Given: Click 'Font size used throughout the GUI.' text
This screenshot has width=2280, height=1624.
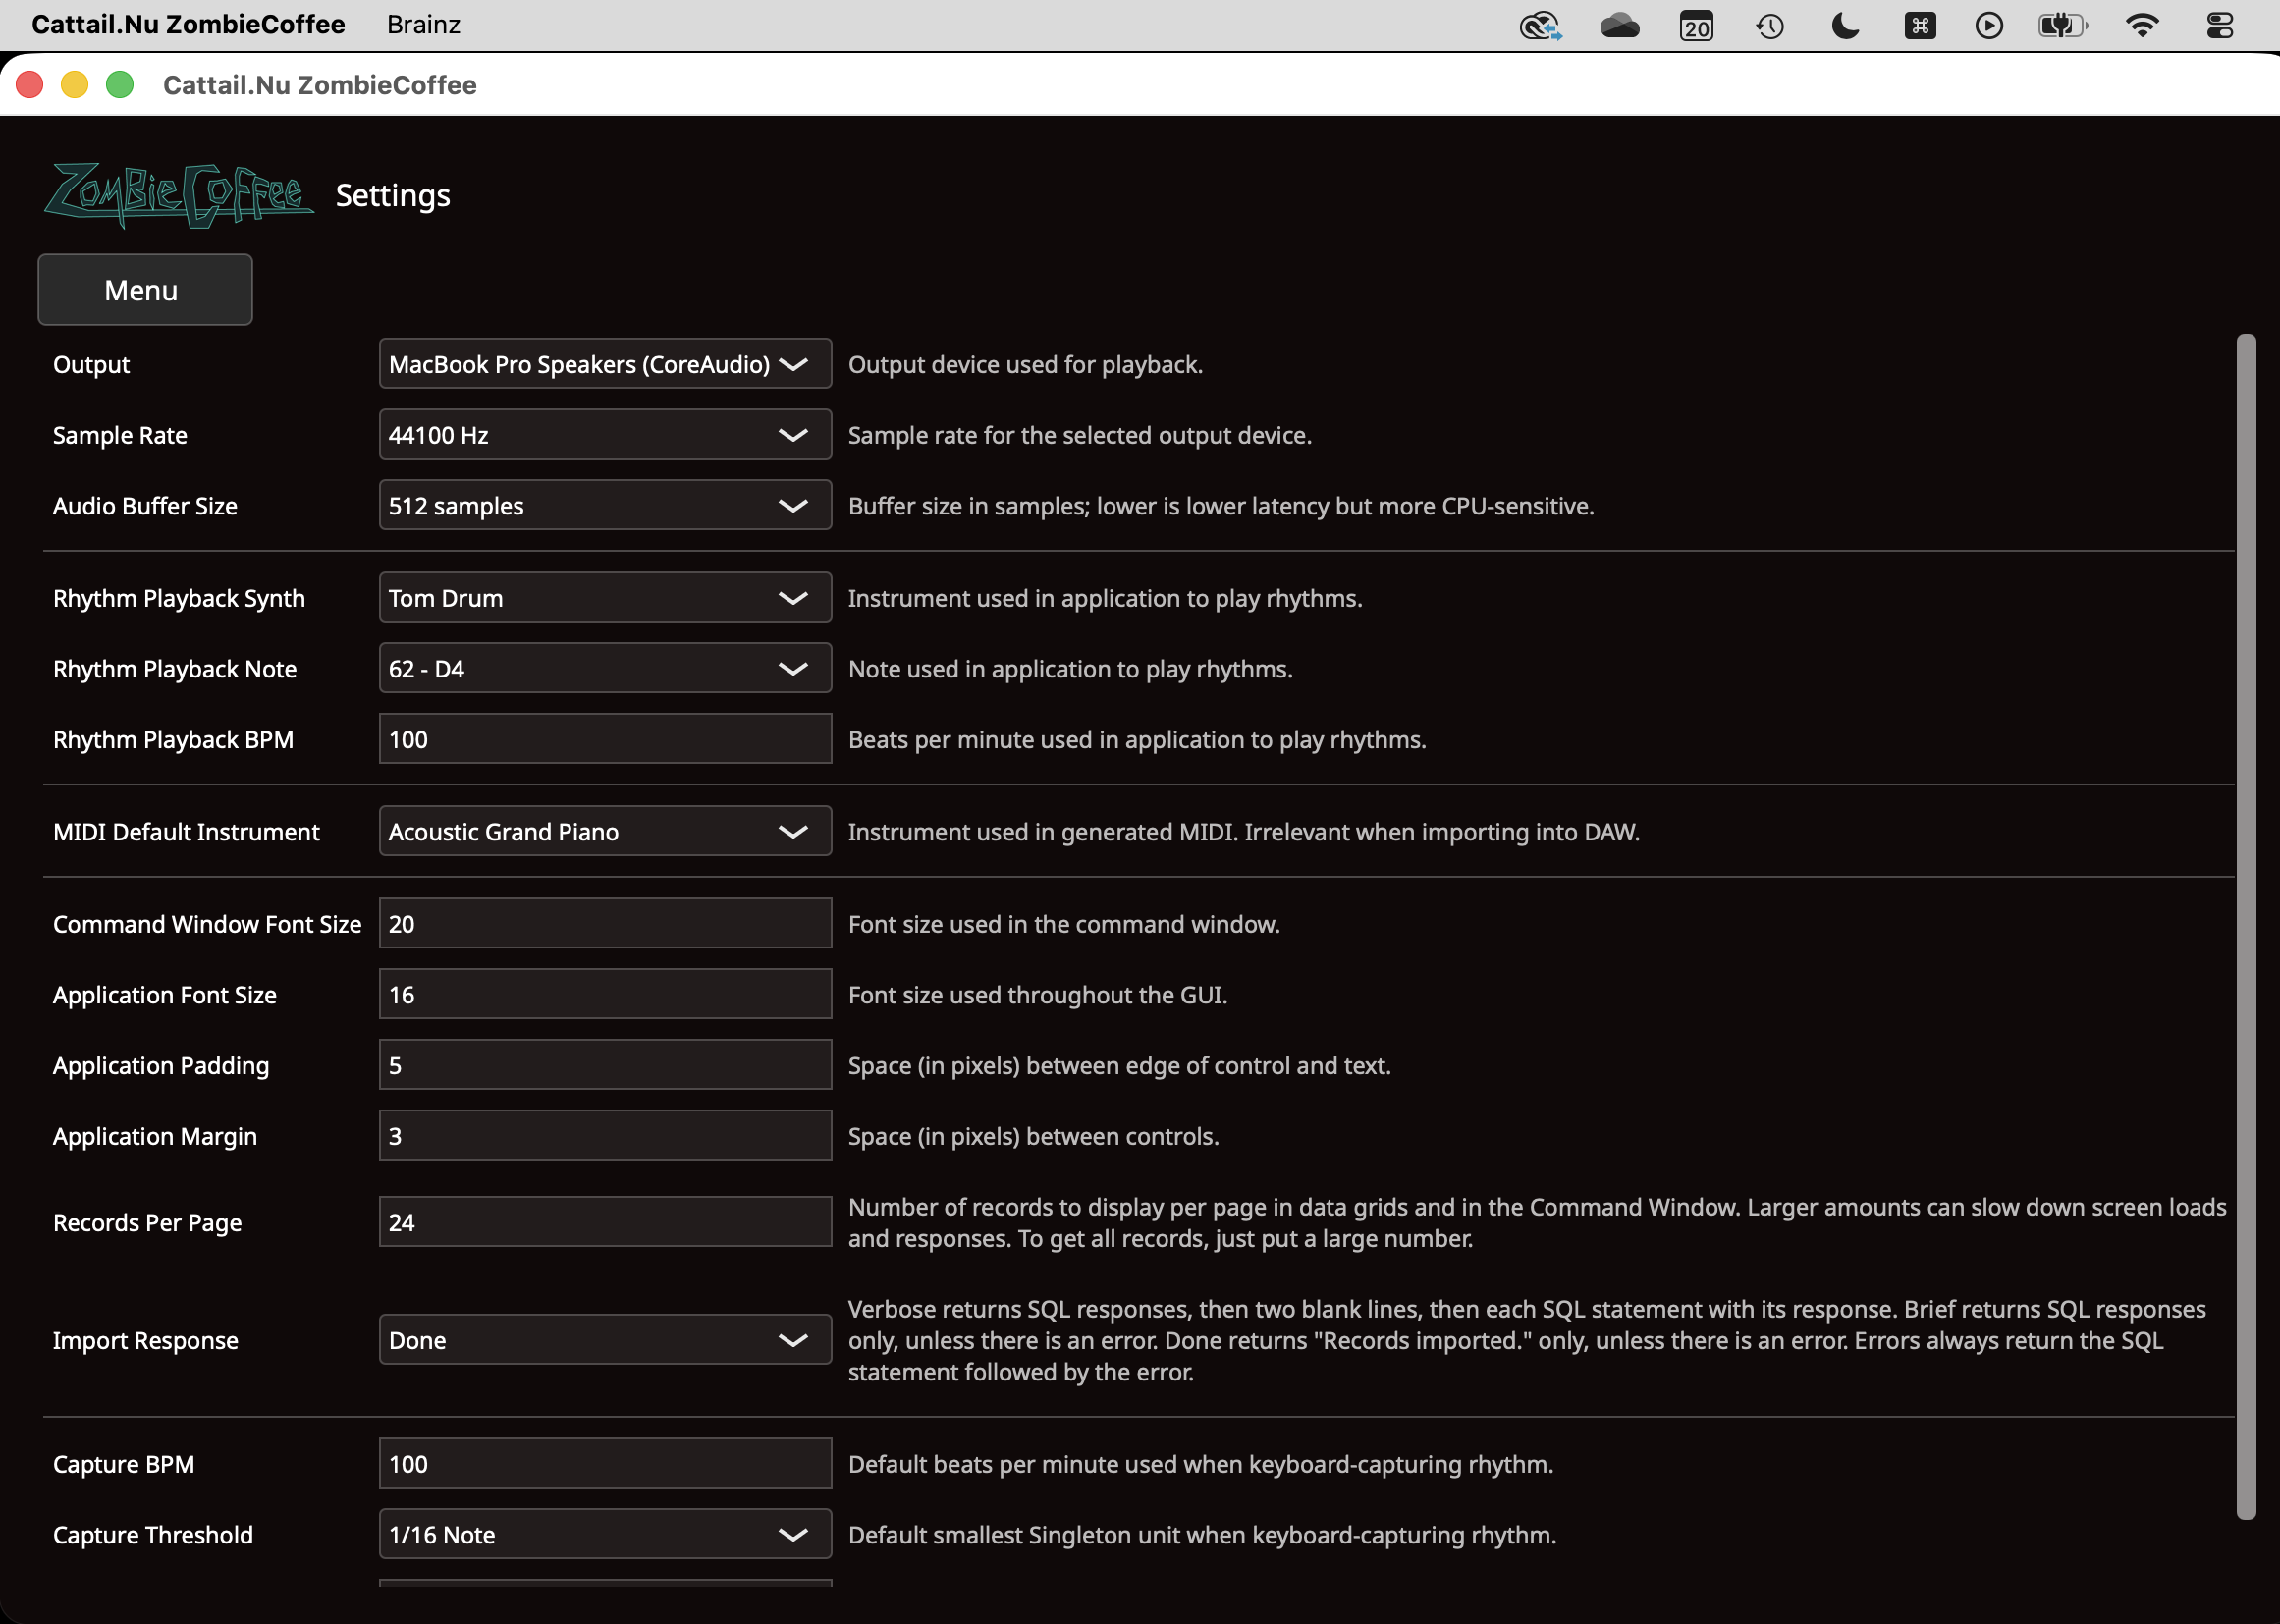Looking at the screenshot, I should point(1037,995).
